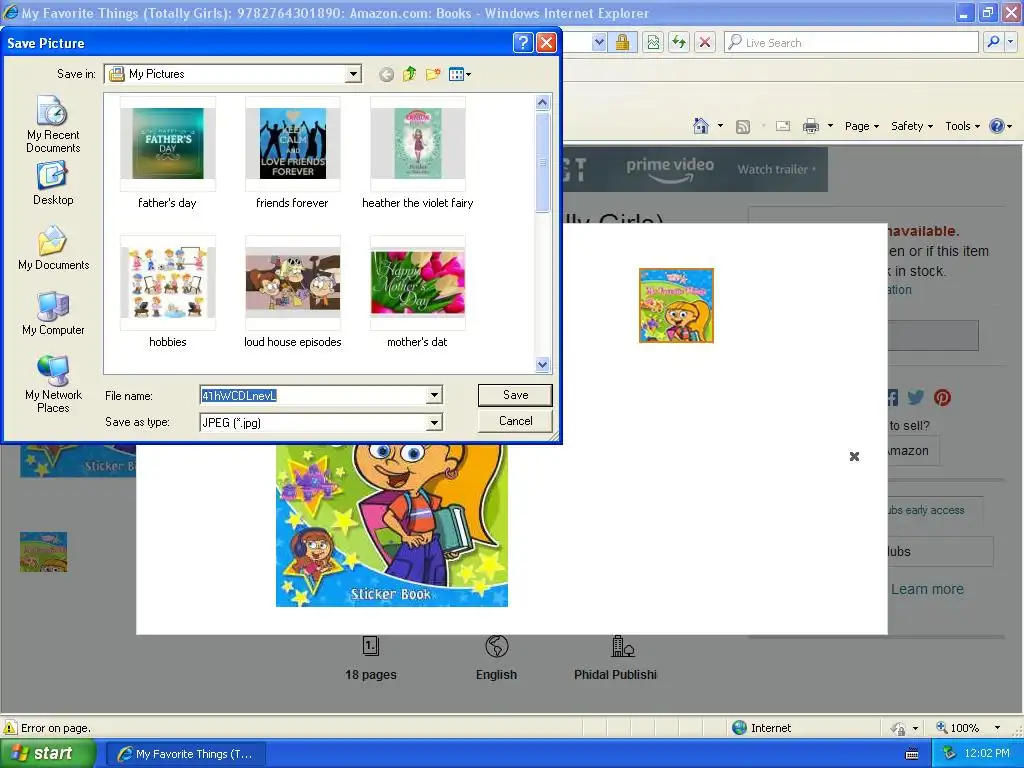Image resolution: width=1024 pixels, height=768 pixels.
Task: Open My Documents in places bar
Action: point(53,248)
